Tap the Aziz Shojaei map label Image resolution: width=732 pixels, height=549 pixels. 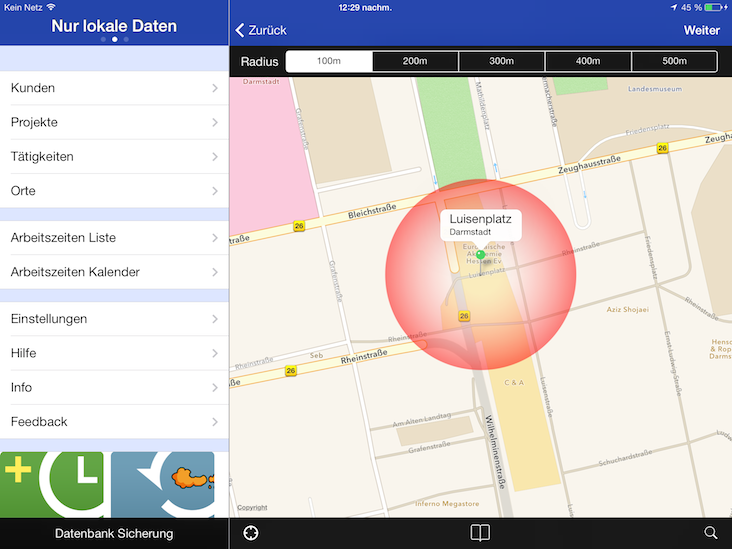point(627,310)
